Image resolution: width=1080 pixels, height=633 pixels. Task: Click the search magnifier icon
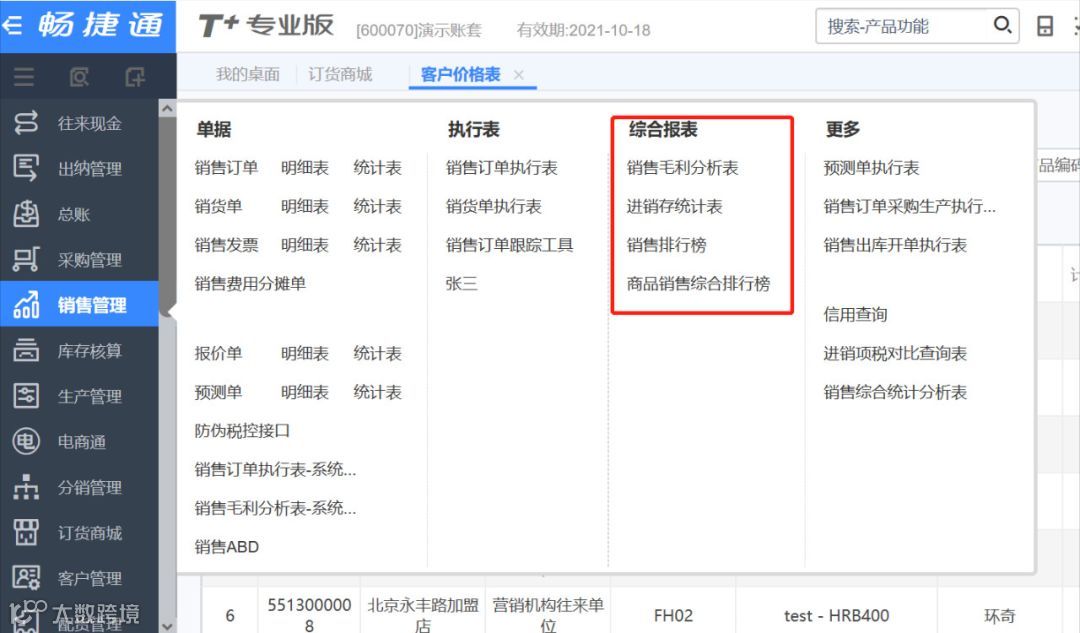coord(1002,25)
